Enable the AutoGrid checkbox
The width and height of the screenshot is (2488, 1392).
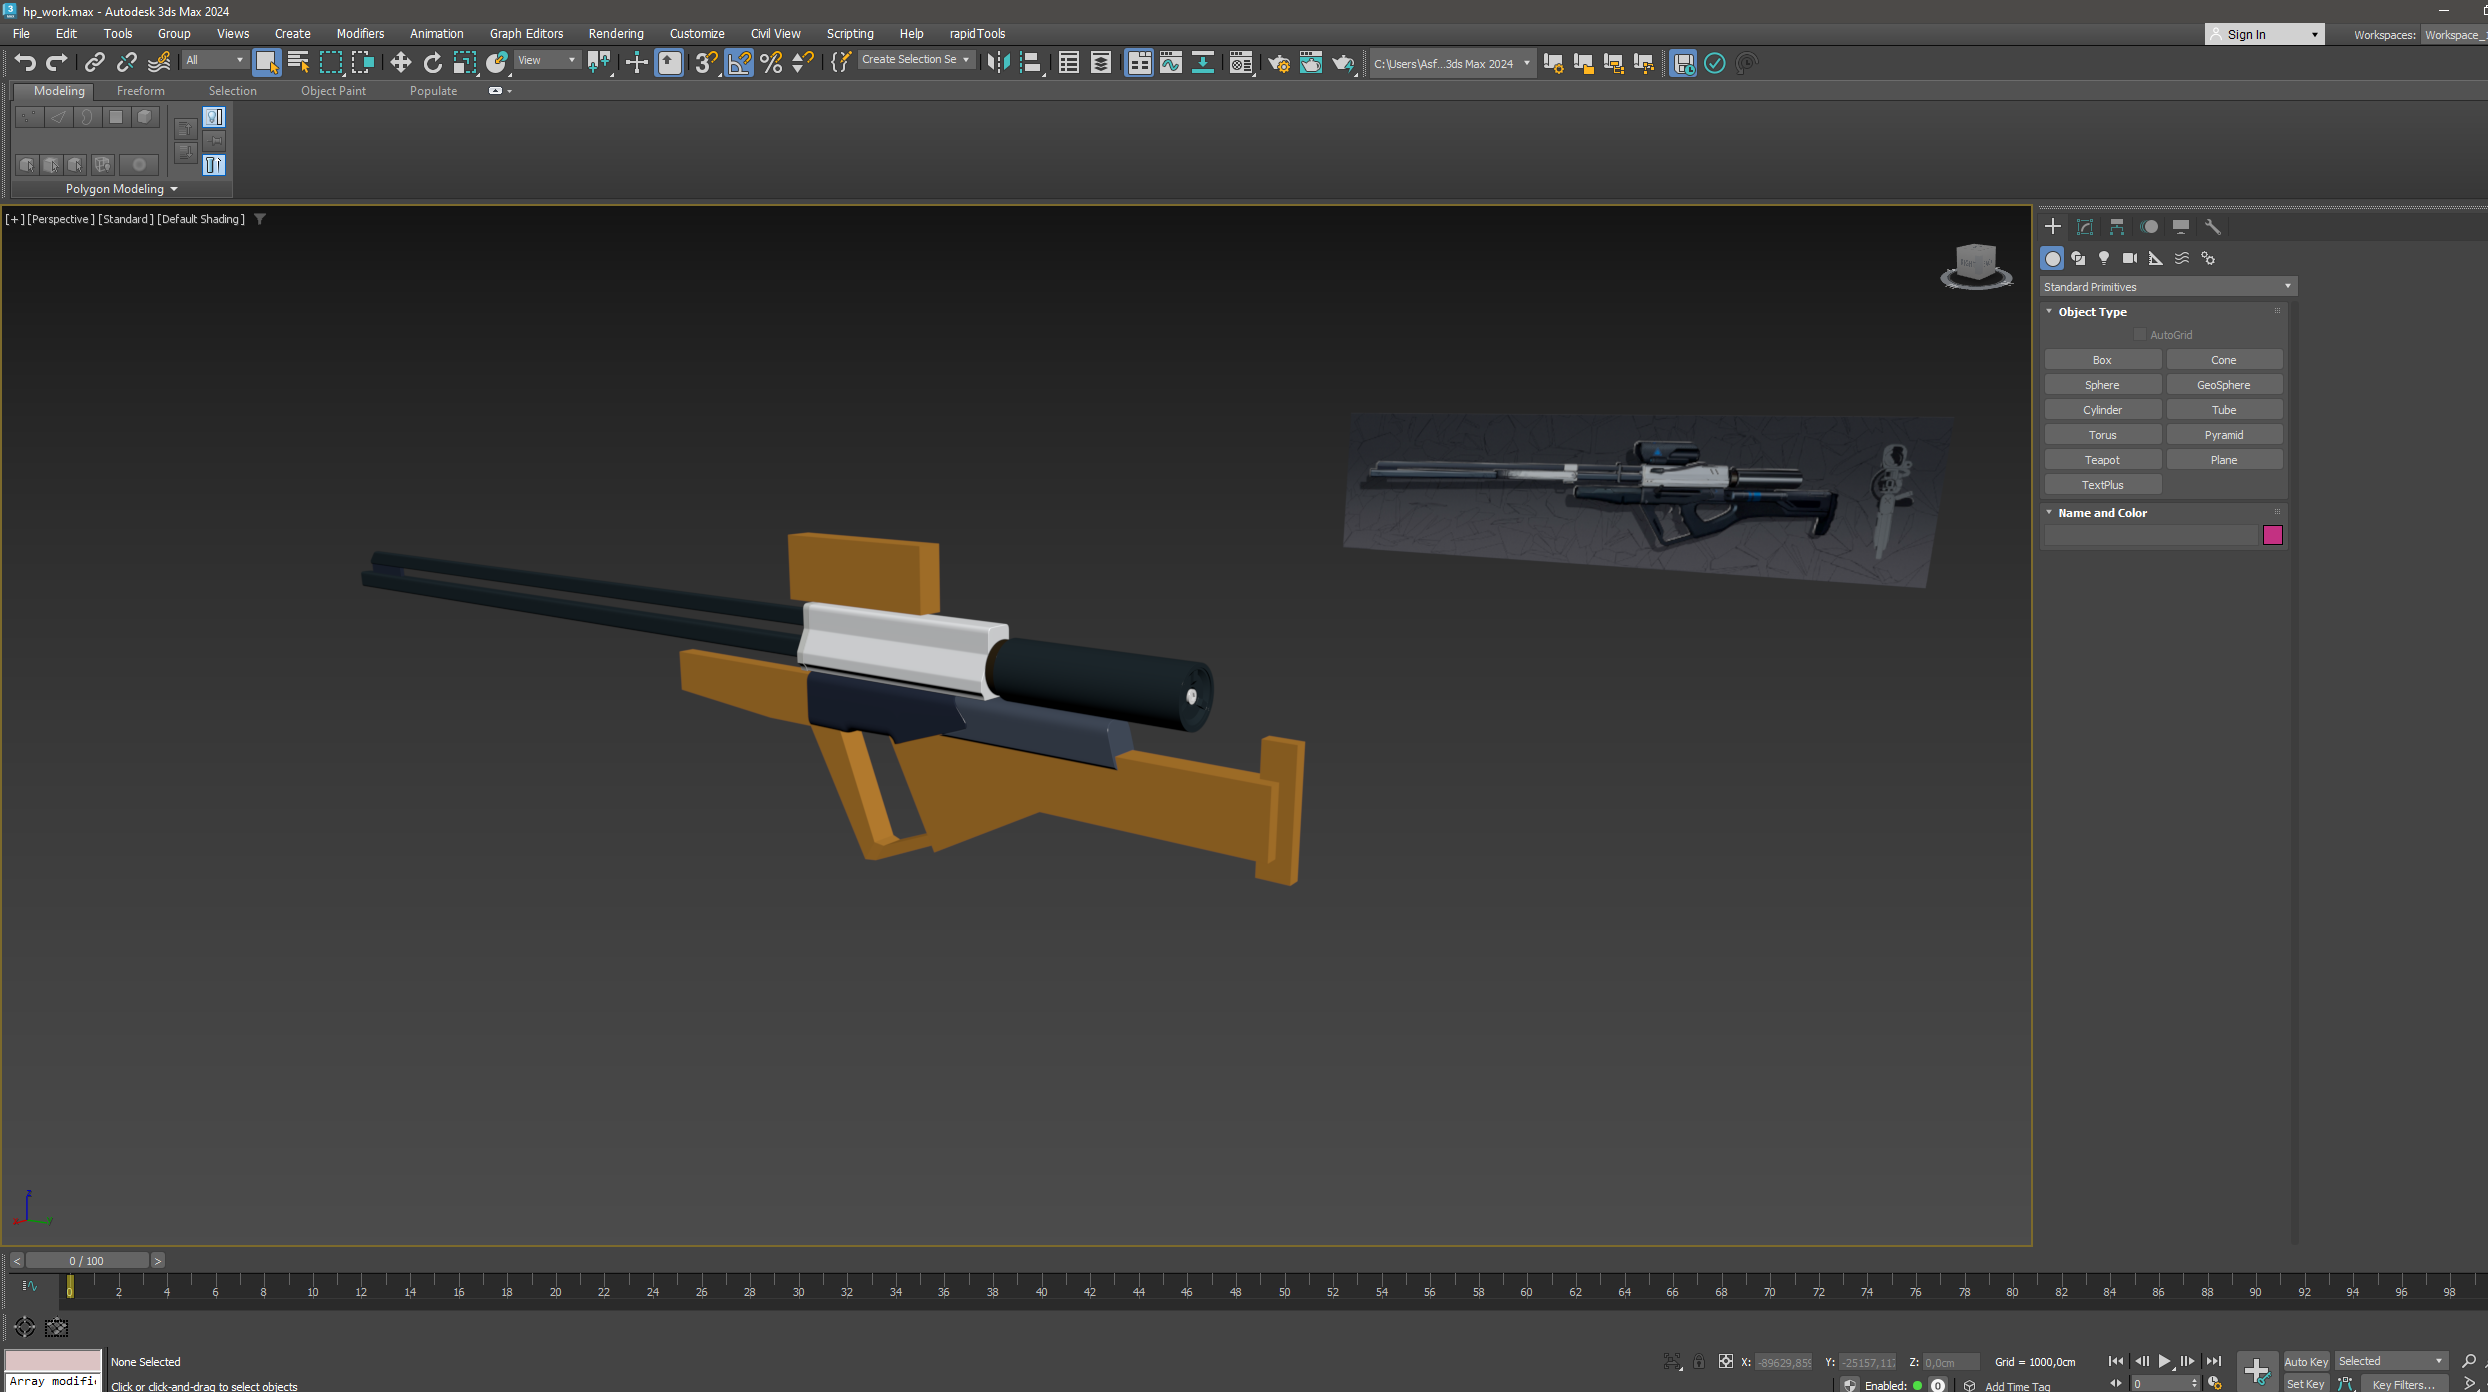point(2140,335)
